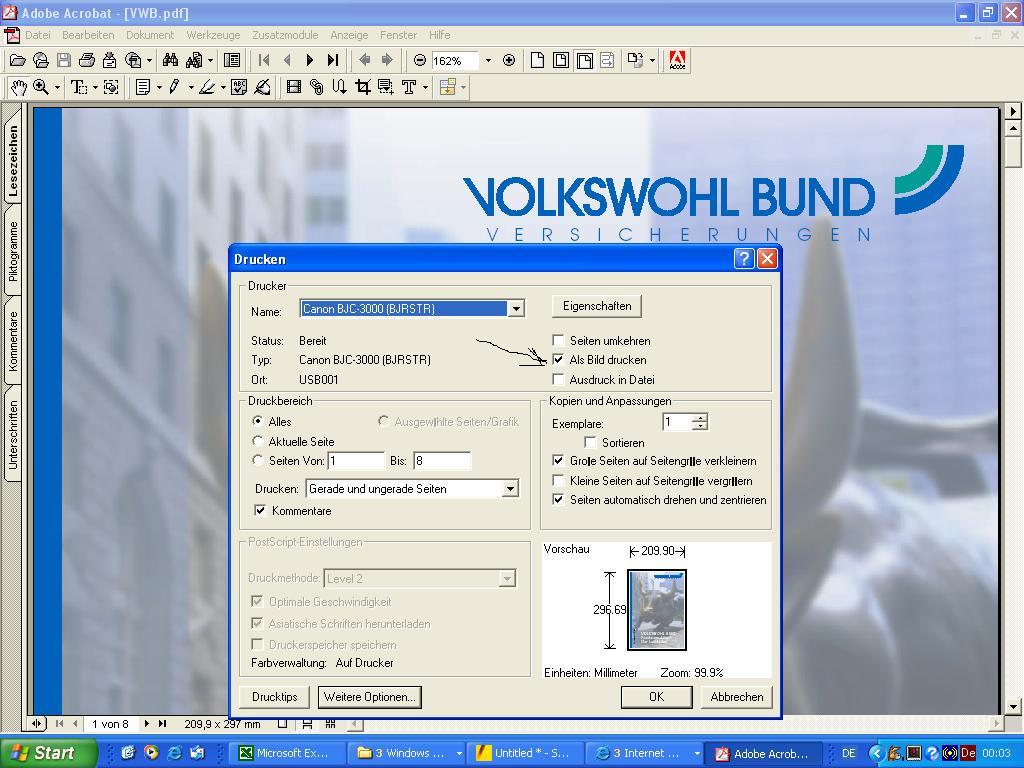
Task: Enable Seiten umkehren checkbox
Action: (558, 341)
